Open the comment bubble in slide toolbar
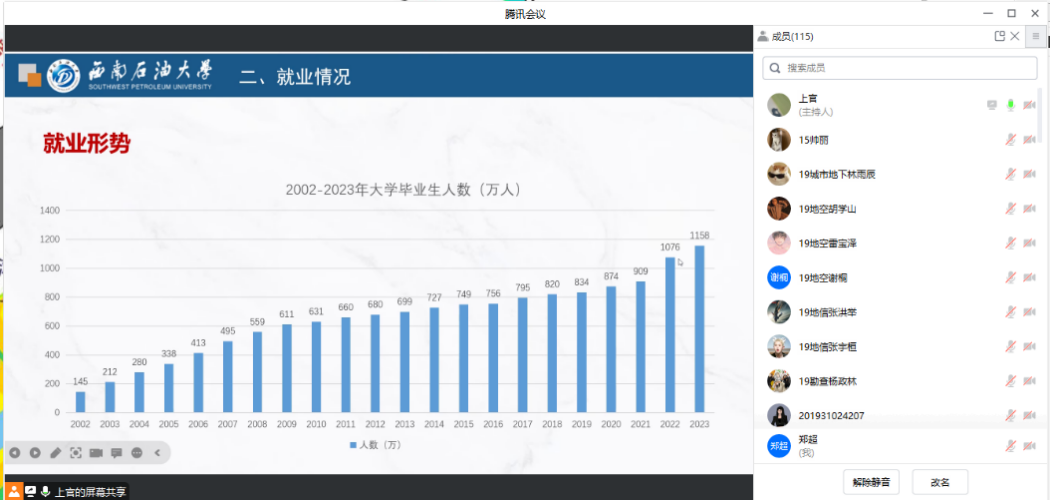Viewport: 1050px width, 500px height. [x=116, y=453]
